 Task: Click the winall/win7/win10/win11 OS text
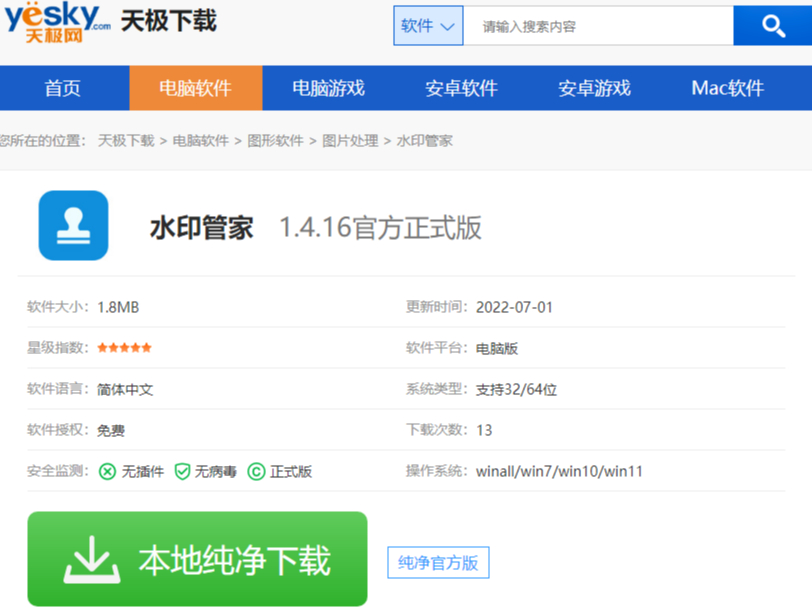[559, 471]
